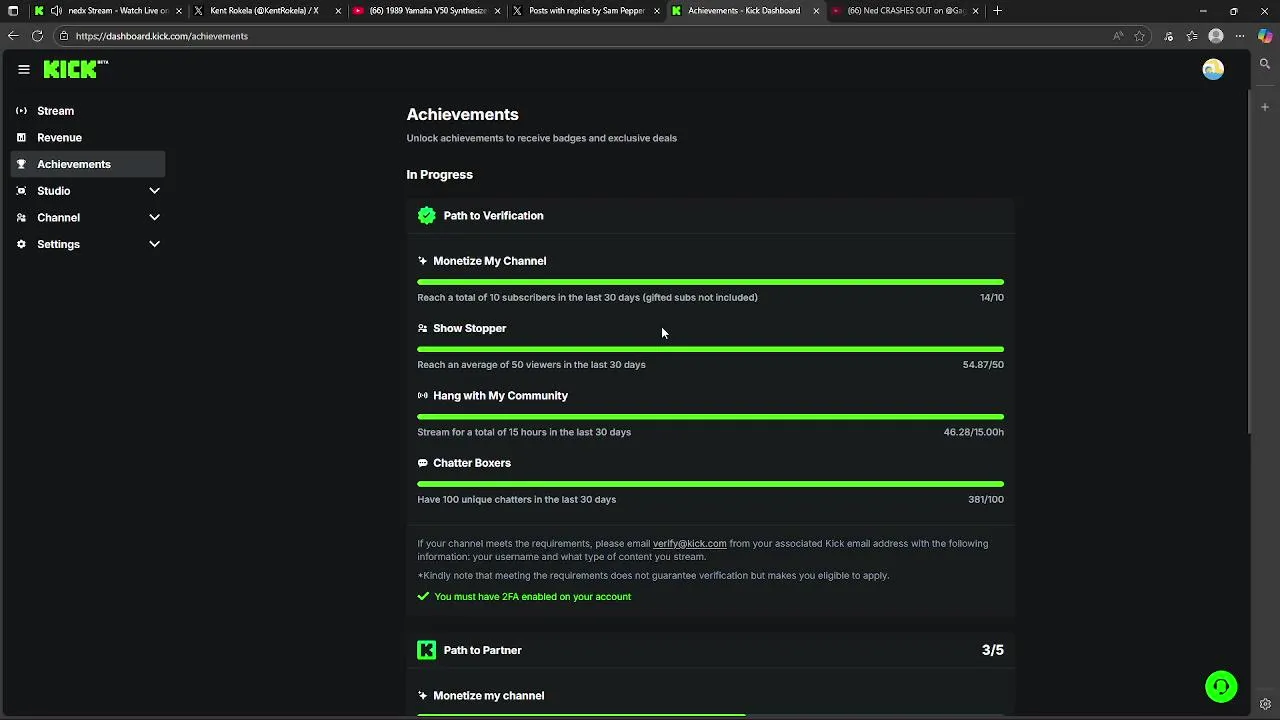Mute the nedx Stream tab audio

click(x=56, y=11)
